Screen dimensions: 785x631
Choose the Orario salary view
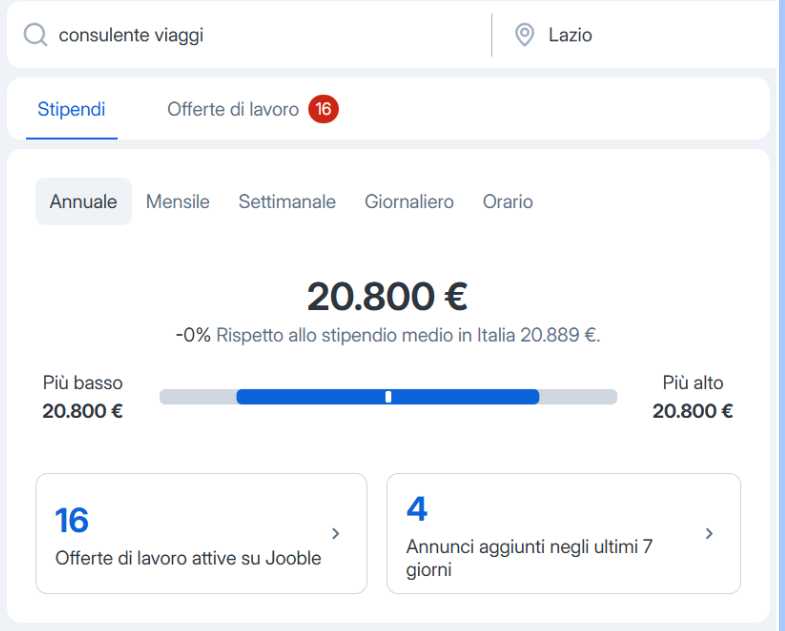pyautogui.click(x=508, y=202)
